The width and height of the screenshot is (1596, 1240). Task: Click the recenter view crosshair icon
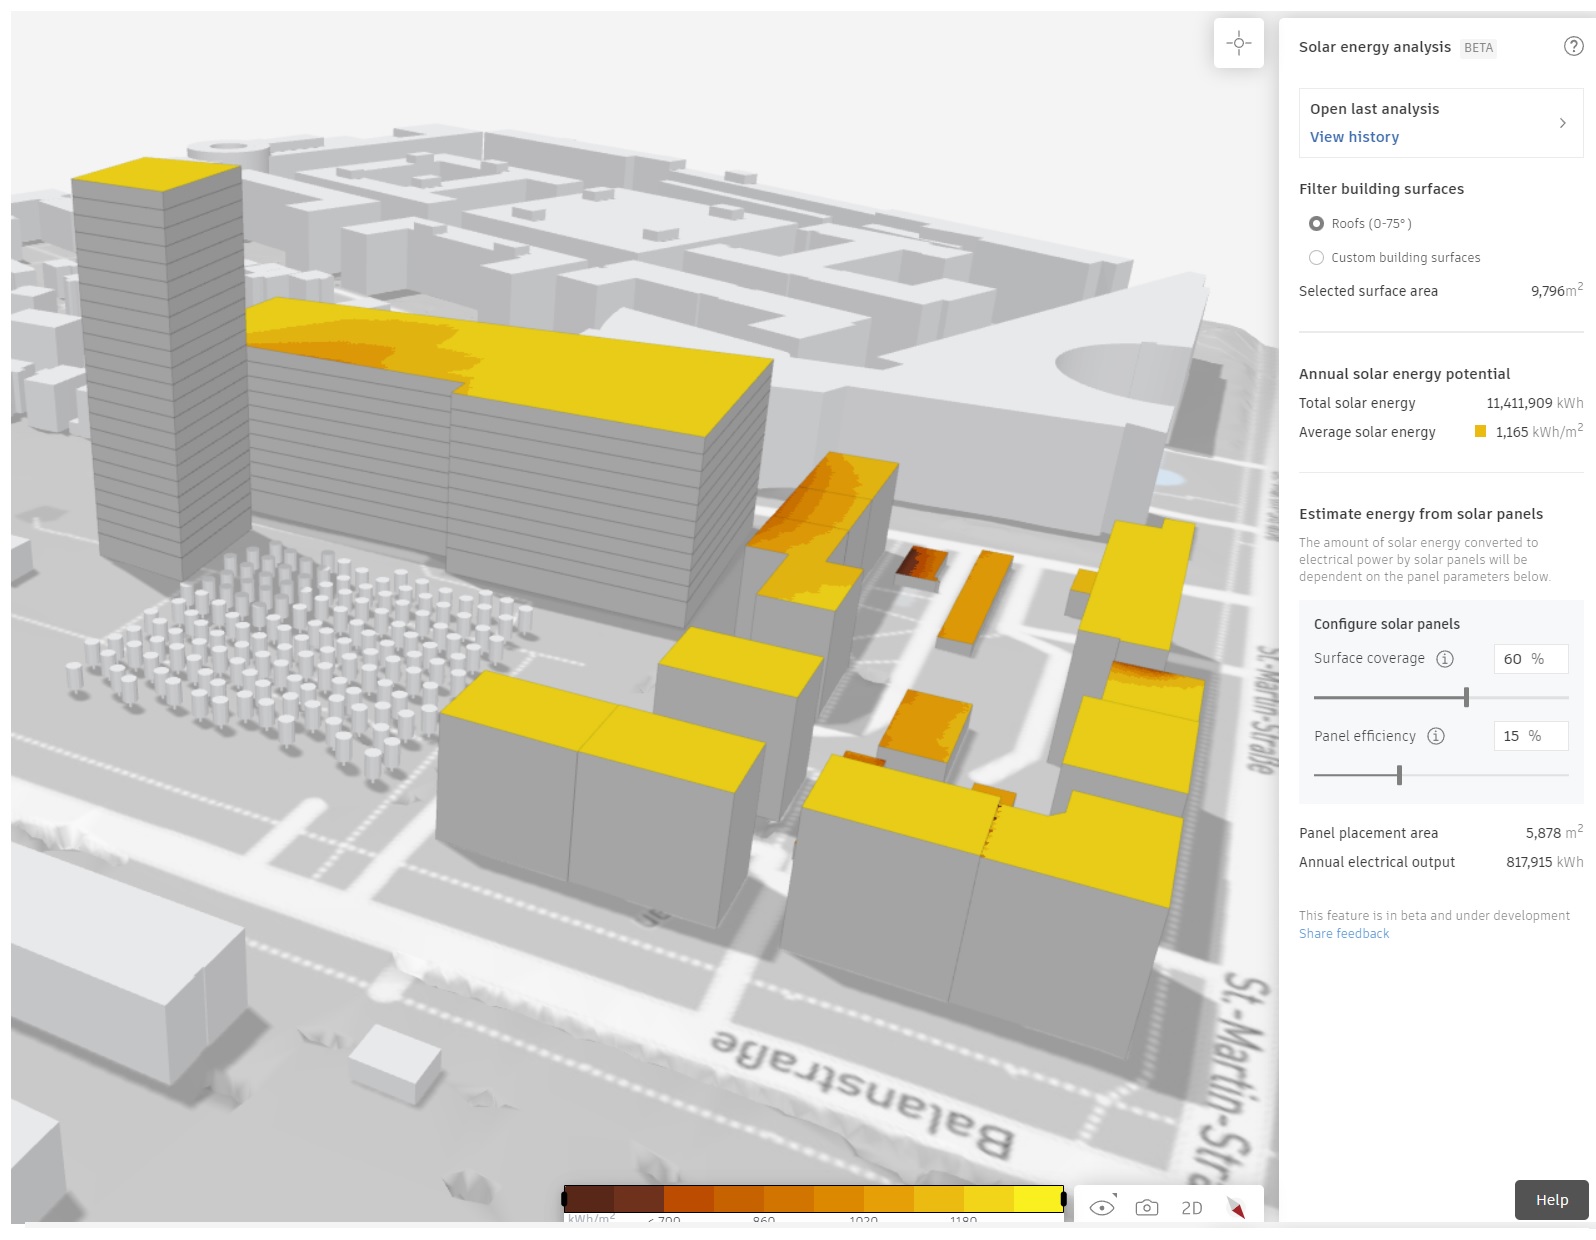point(1238,43)
